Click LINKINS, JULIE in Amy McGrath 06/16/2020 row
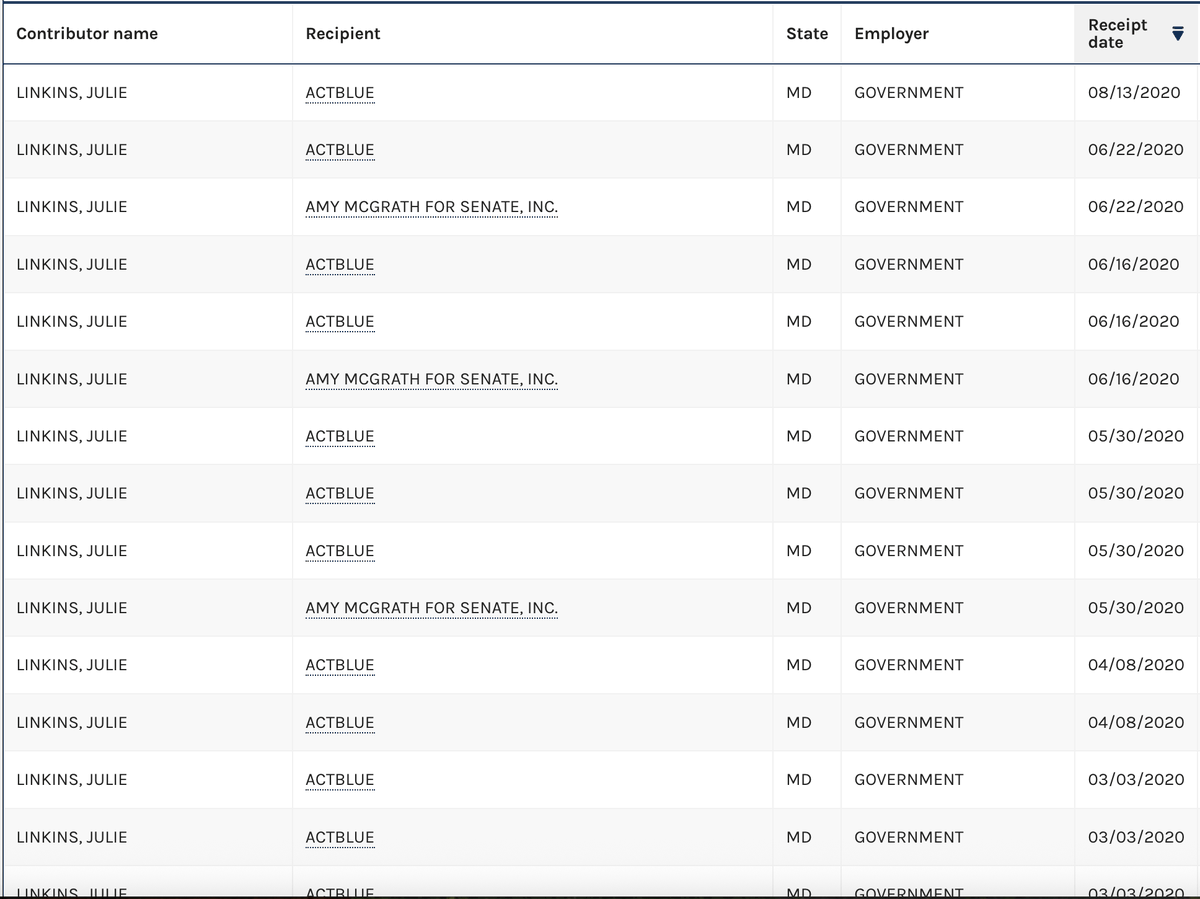The height and width of the screenshot is (899, 1200). pos(72,379)
